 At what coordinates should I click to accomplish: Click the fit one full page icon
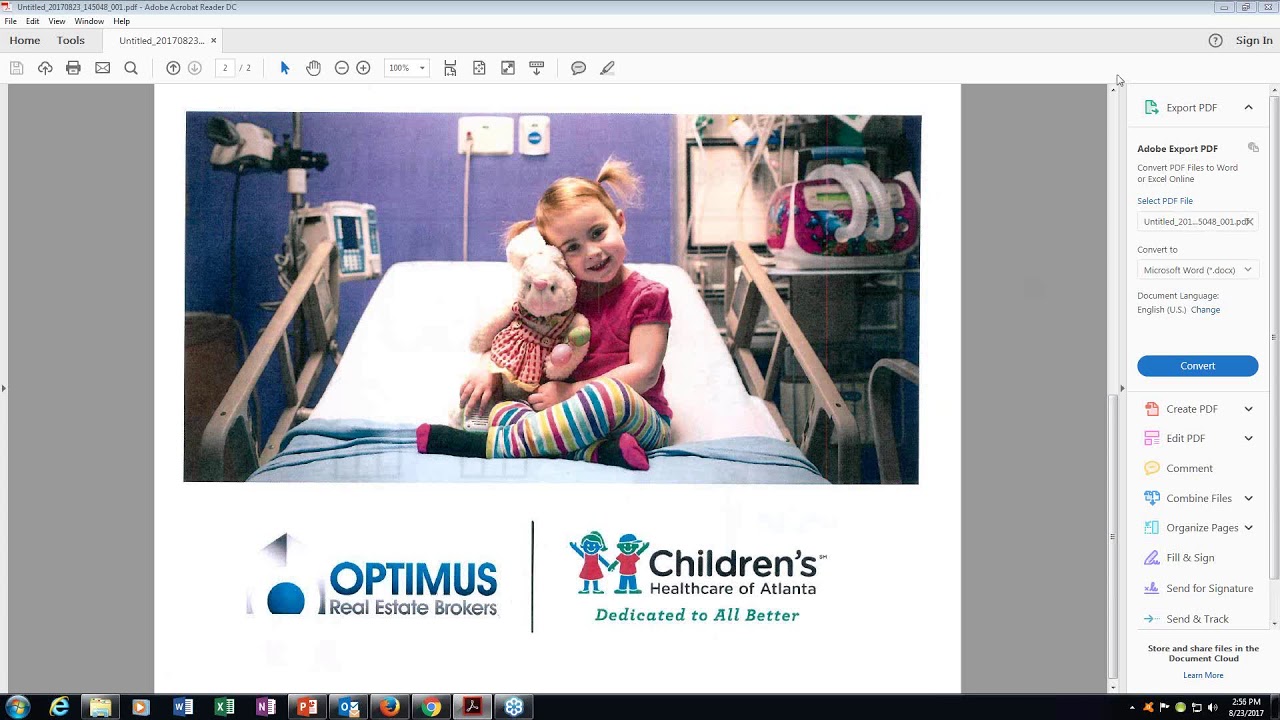[479, 68]
